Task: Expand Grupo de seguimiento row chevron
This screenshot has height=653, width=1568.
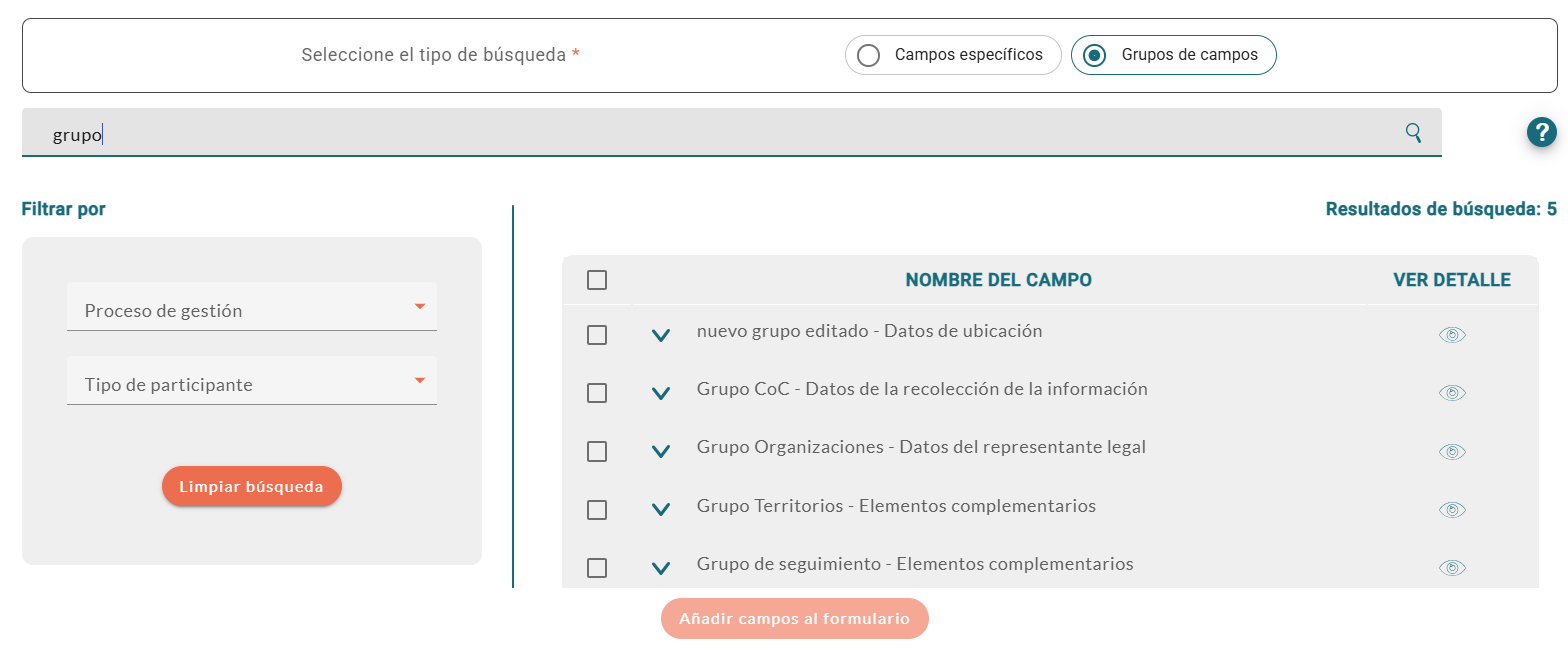Action: coord(660,569)
